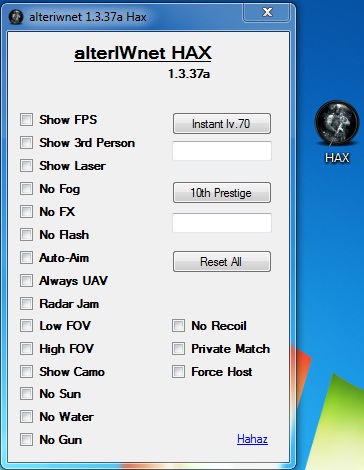Tick the No Flash checkbox
Image resolution: width=364 pixels, height=470 pixels.
coord(26,235)
